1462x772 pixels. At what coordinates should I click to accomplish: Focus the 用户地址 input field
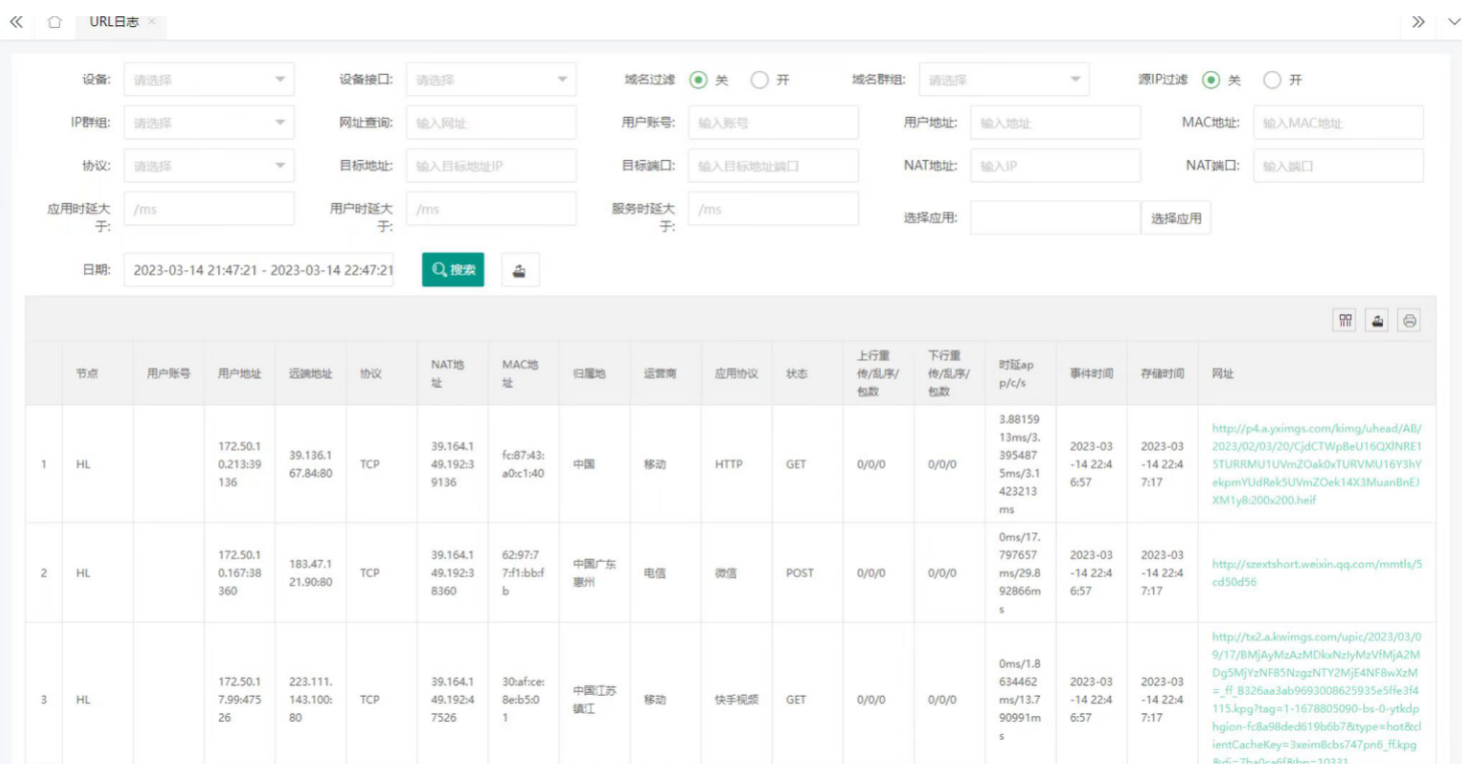(1055, 123)
